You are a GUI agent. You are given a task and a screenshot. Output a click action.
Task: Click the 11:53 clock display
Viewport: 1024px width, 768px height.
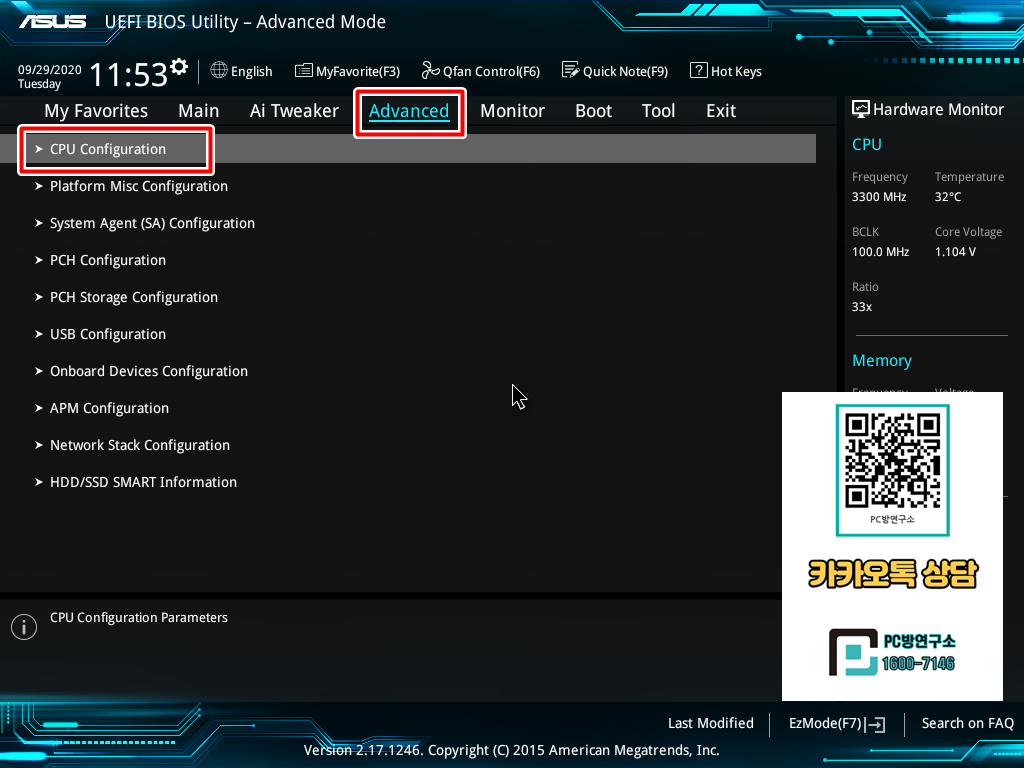(129, 74)
